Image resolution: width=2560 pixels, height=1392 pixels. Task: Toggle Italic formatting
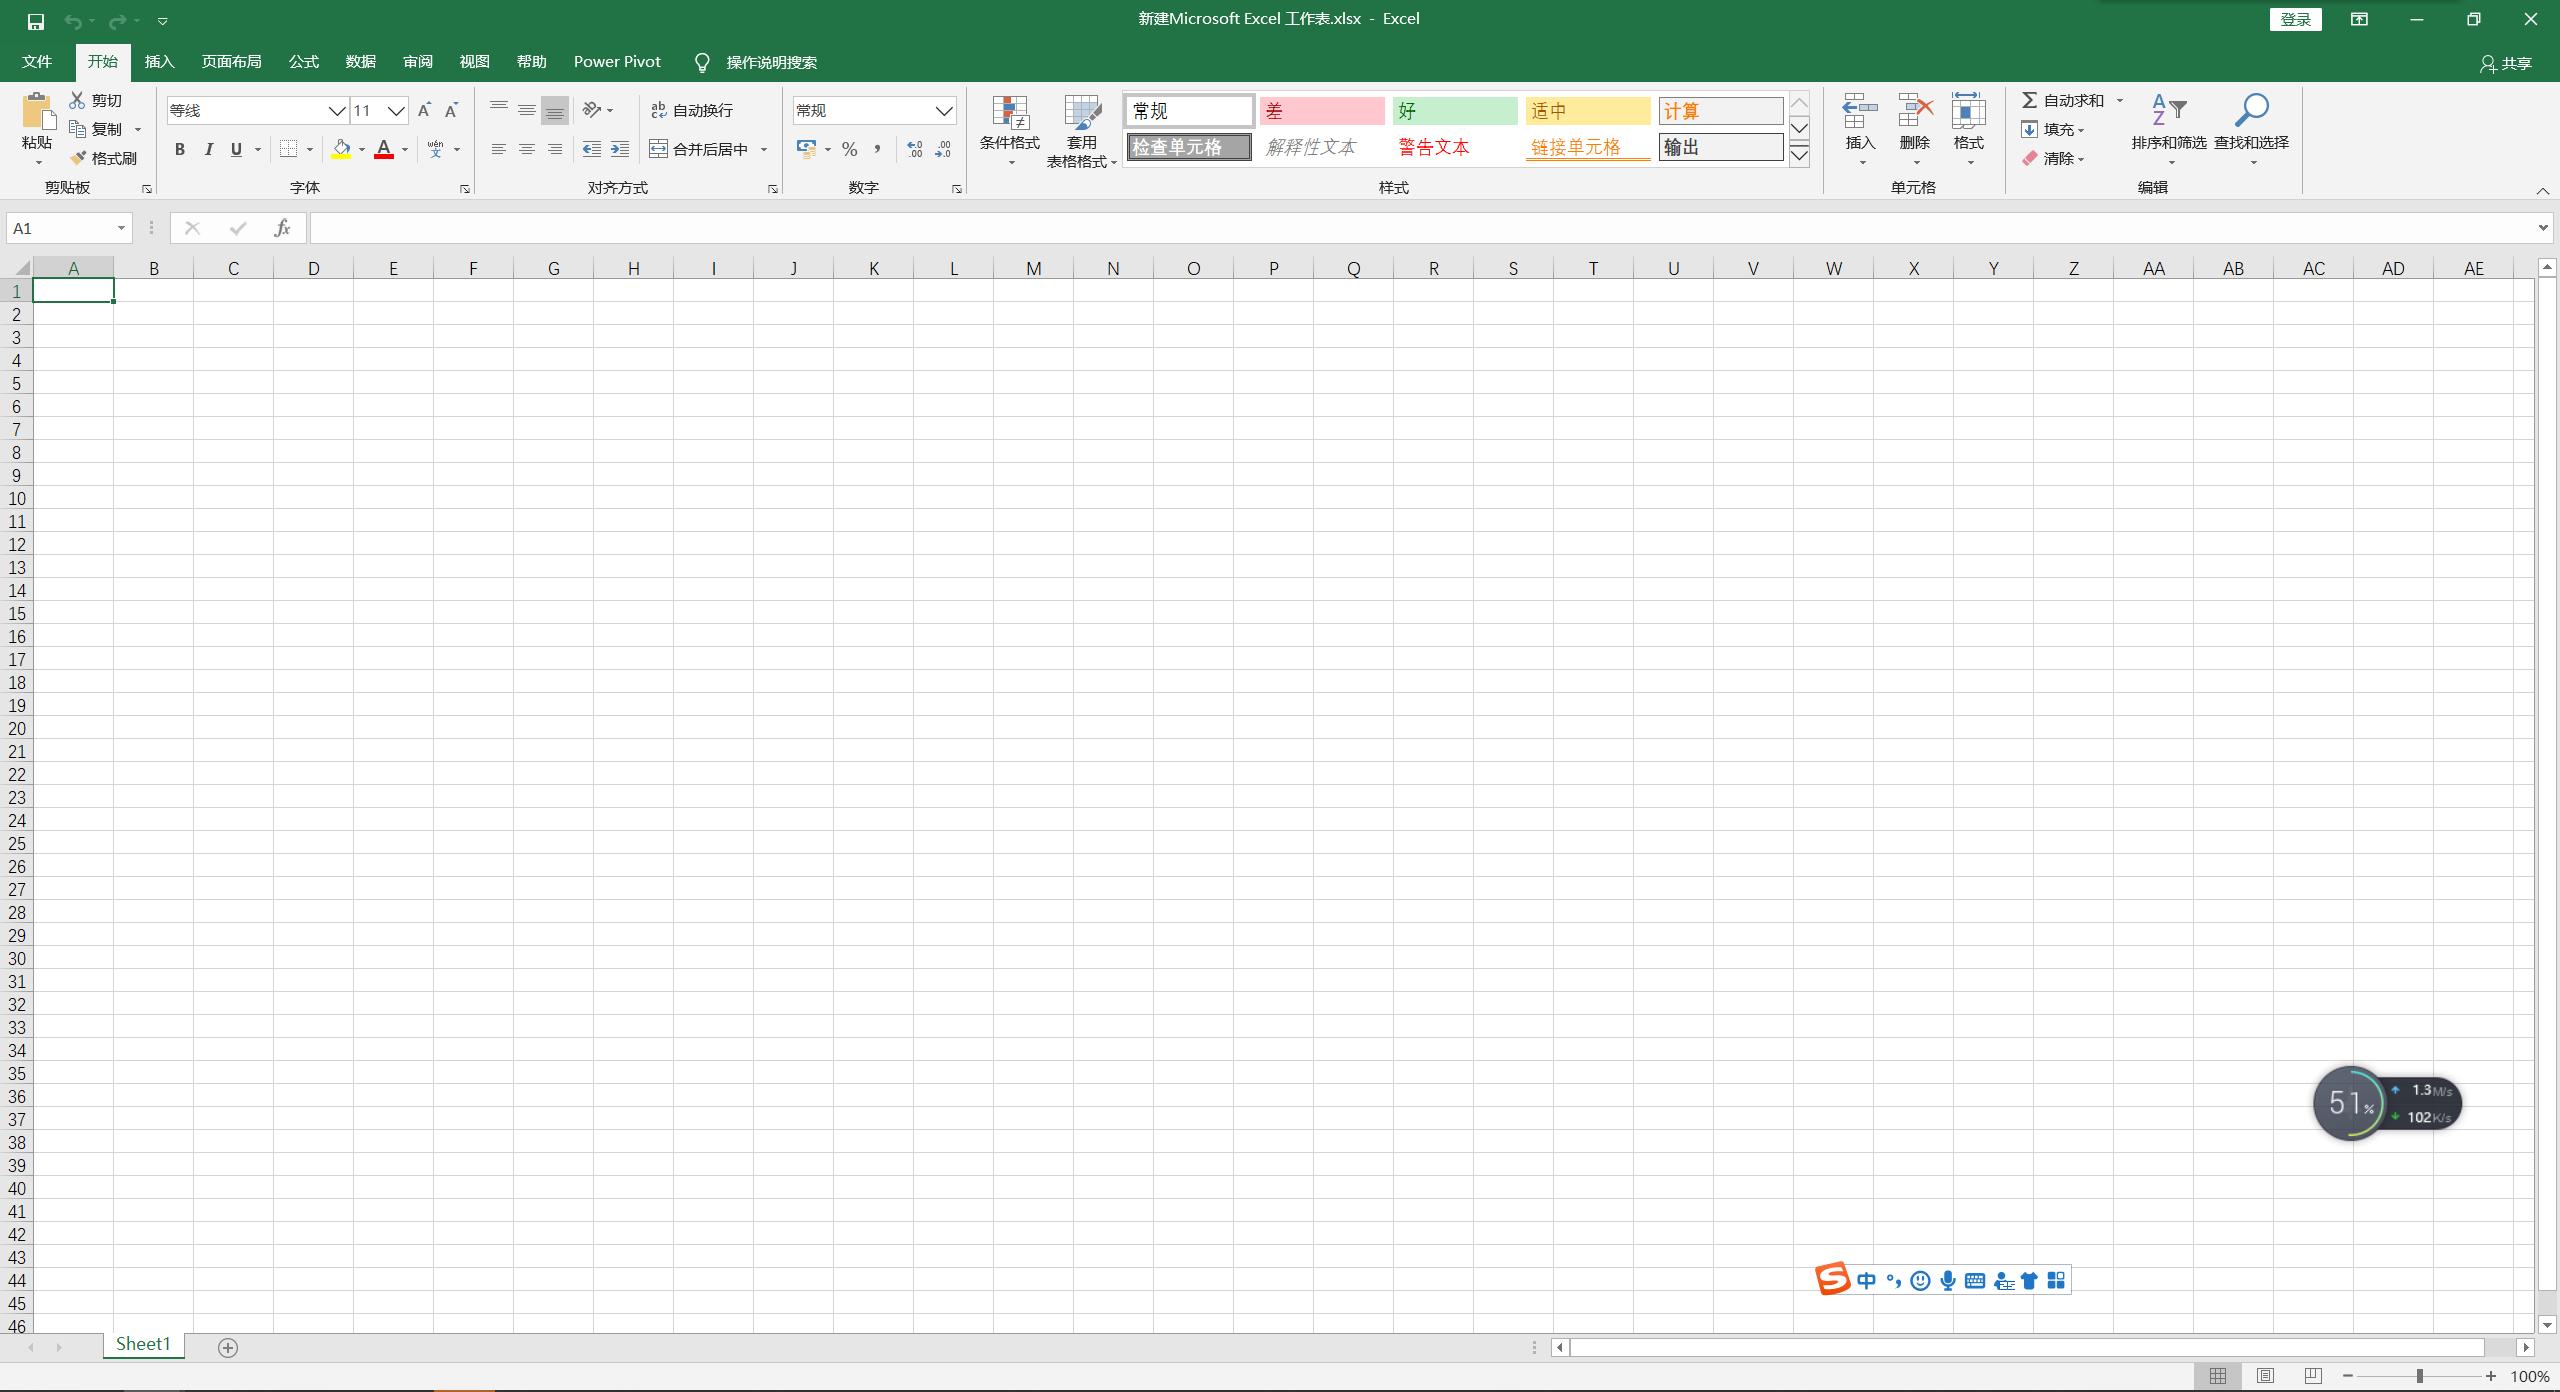[x=208, y=149]
